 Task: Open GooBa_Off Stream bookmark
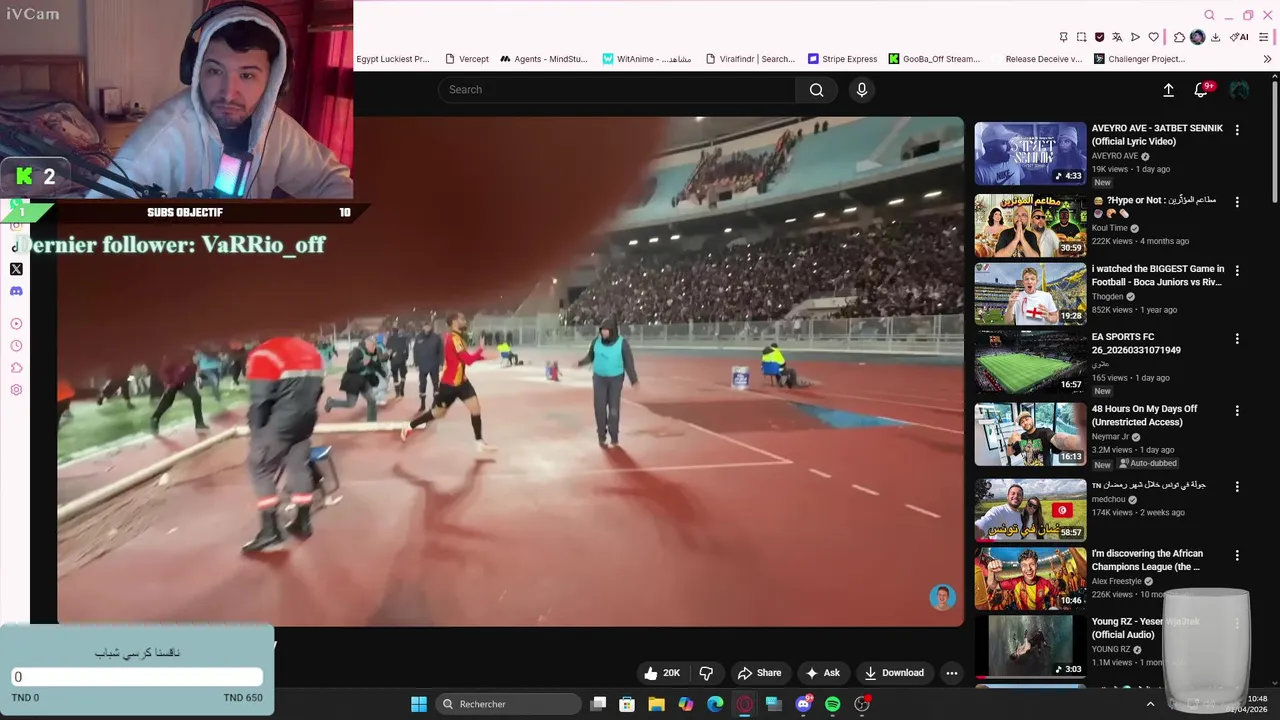pos(935,59)
